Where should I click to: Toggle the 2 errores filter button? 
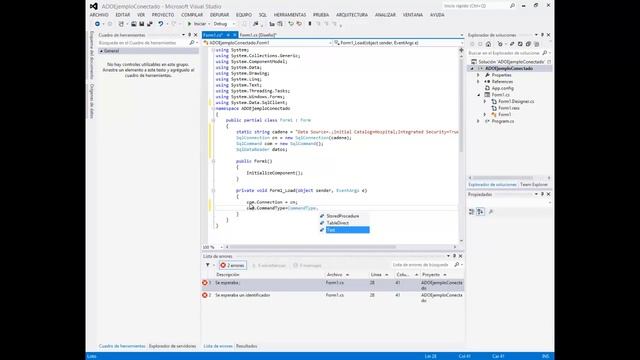233,265
